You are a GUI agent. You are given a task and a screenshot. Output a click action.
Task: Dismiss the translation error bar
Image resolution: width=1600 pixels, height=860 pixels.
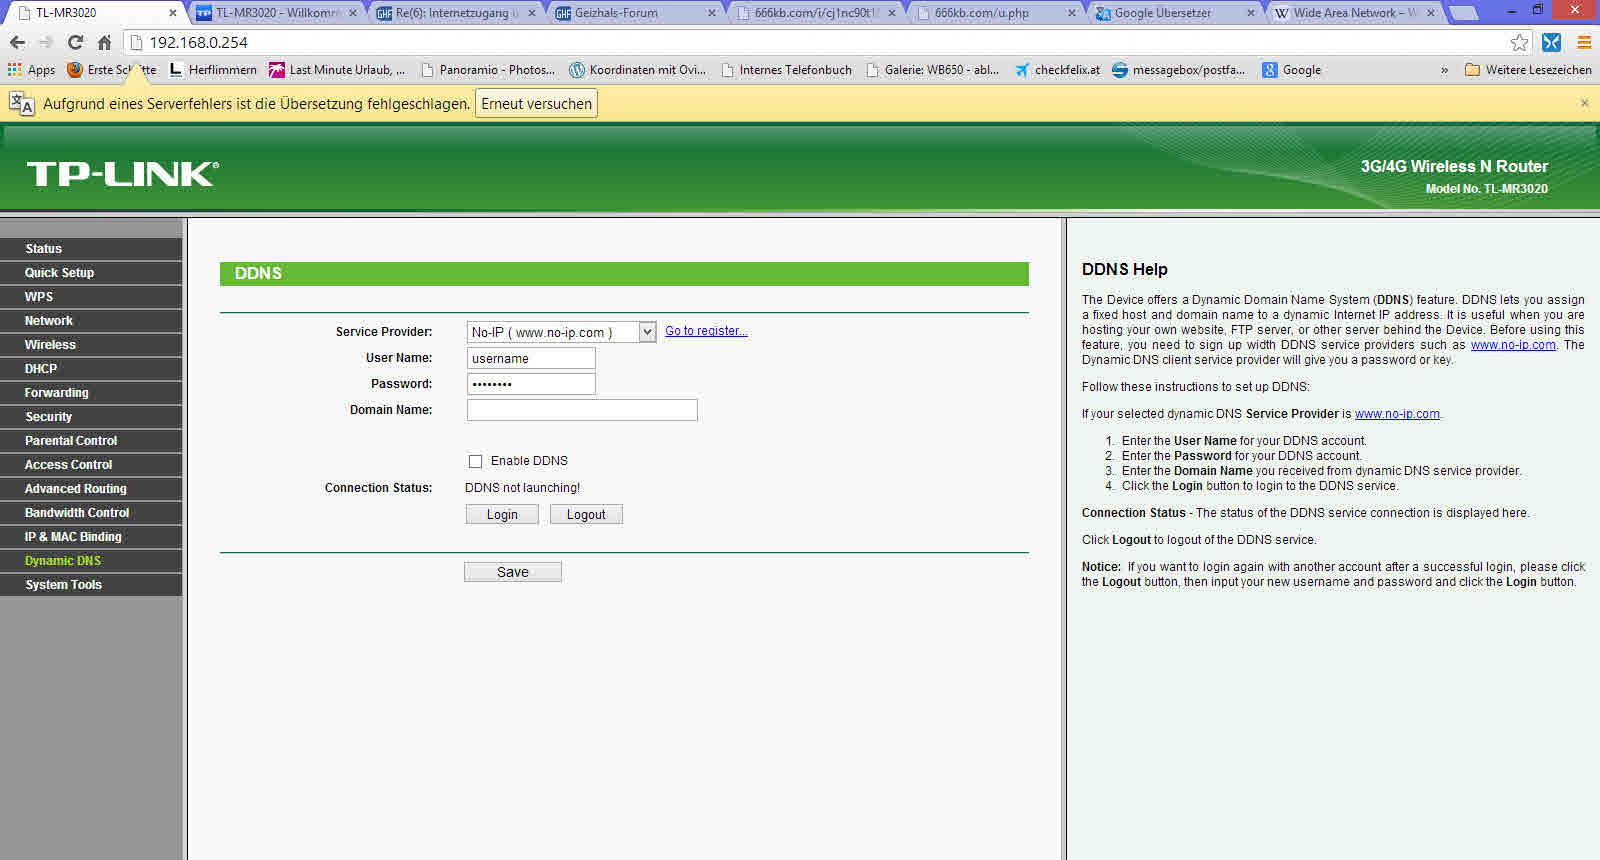tap(1584, 103)
